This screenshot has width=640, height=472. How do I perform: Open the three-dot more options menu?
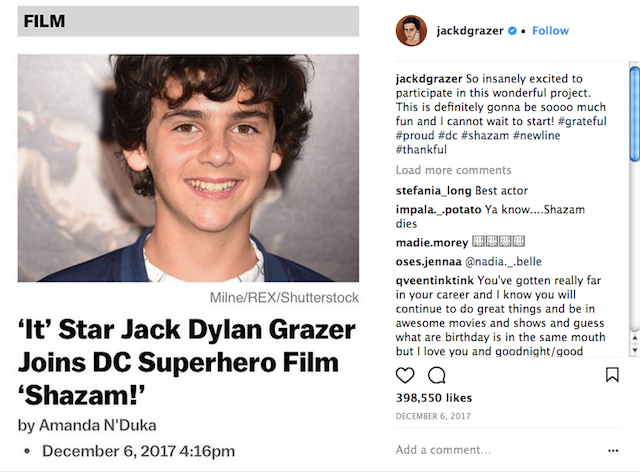(x=613, y=450)
